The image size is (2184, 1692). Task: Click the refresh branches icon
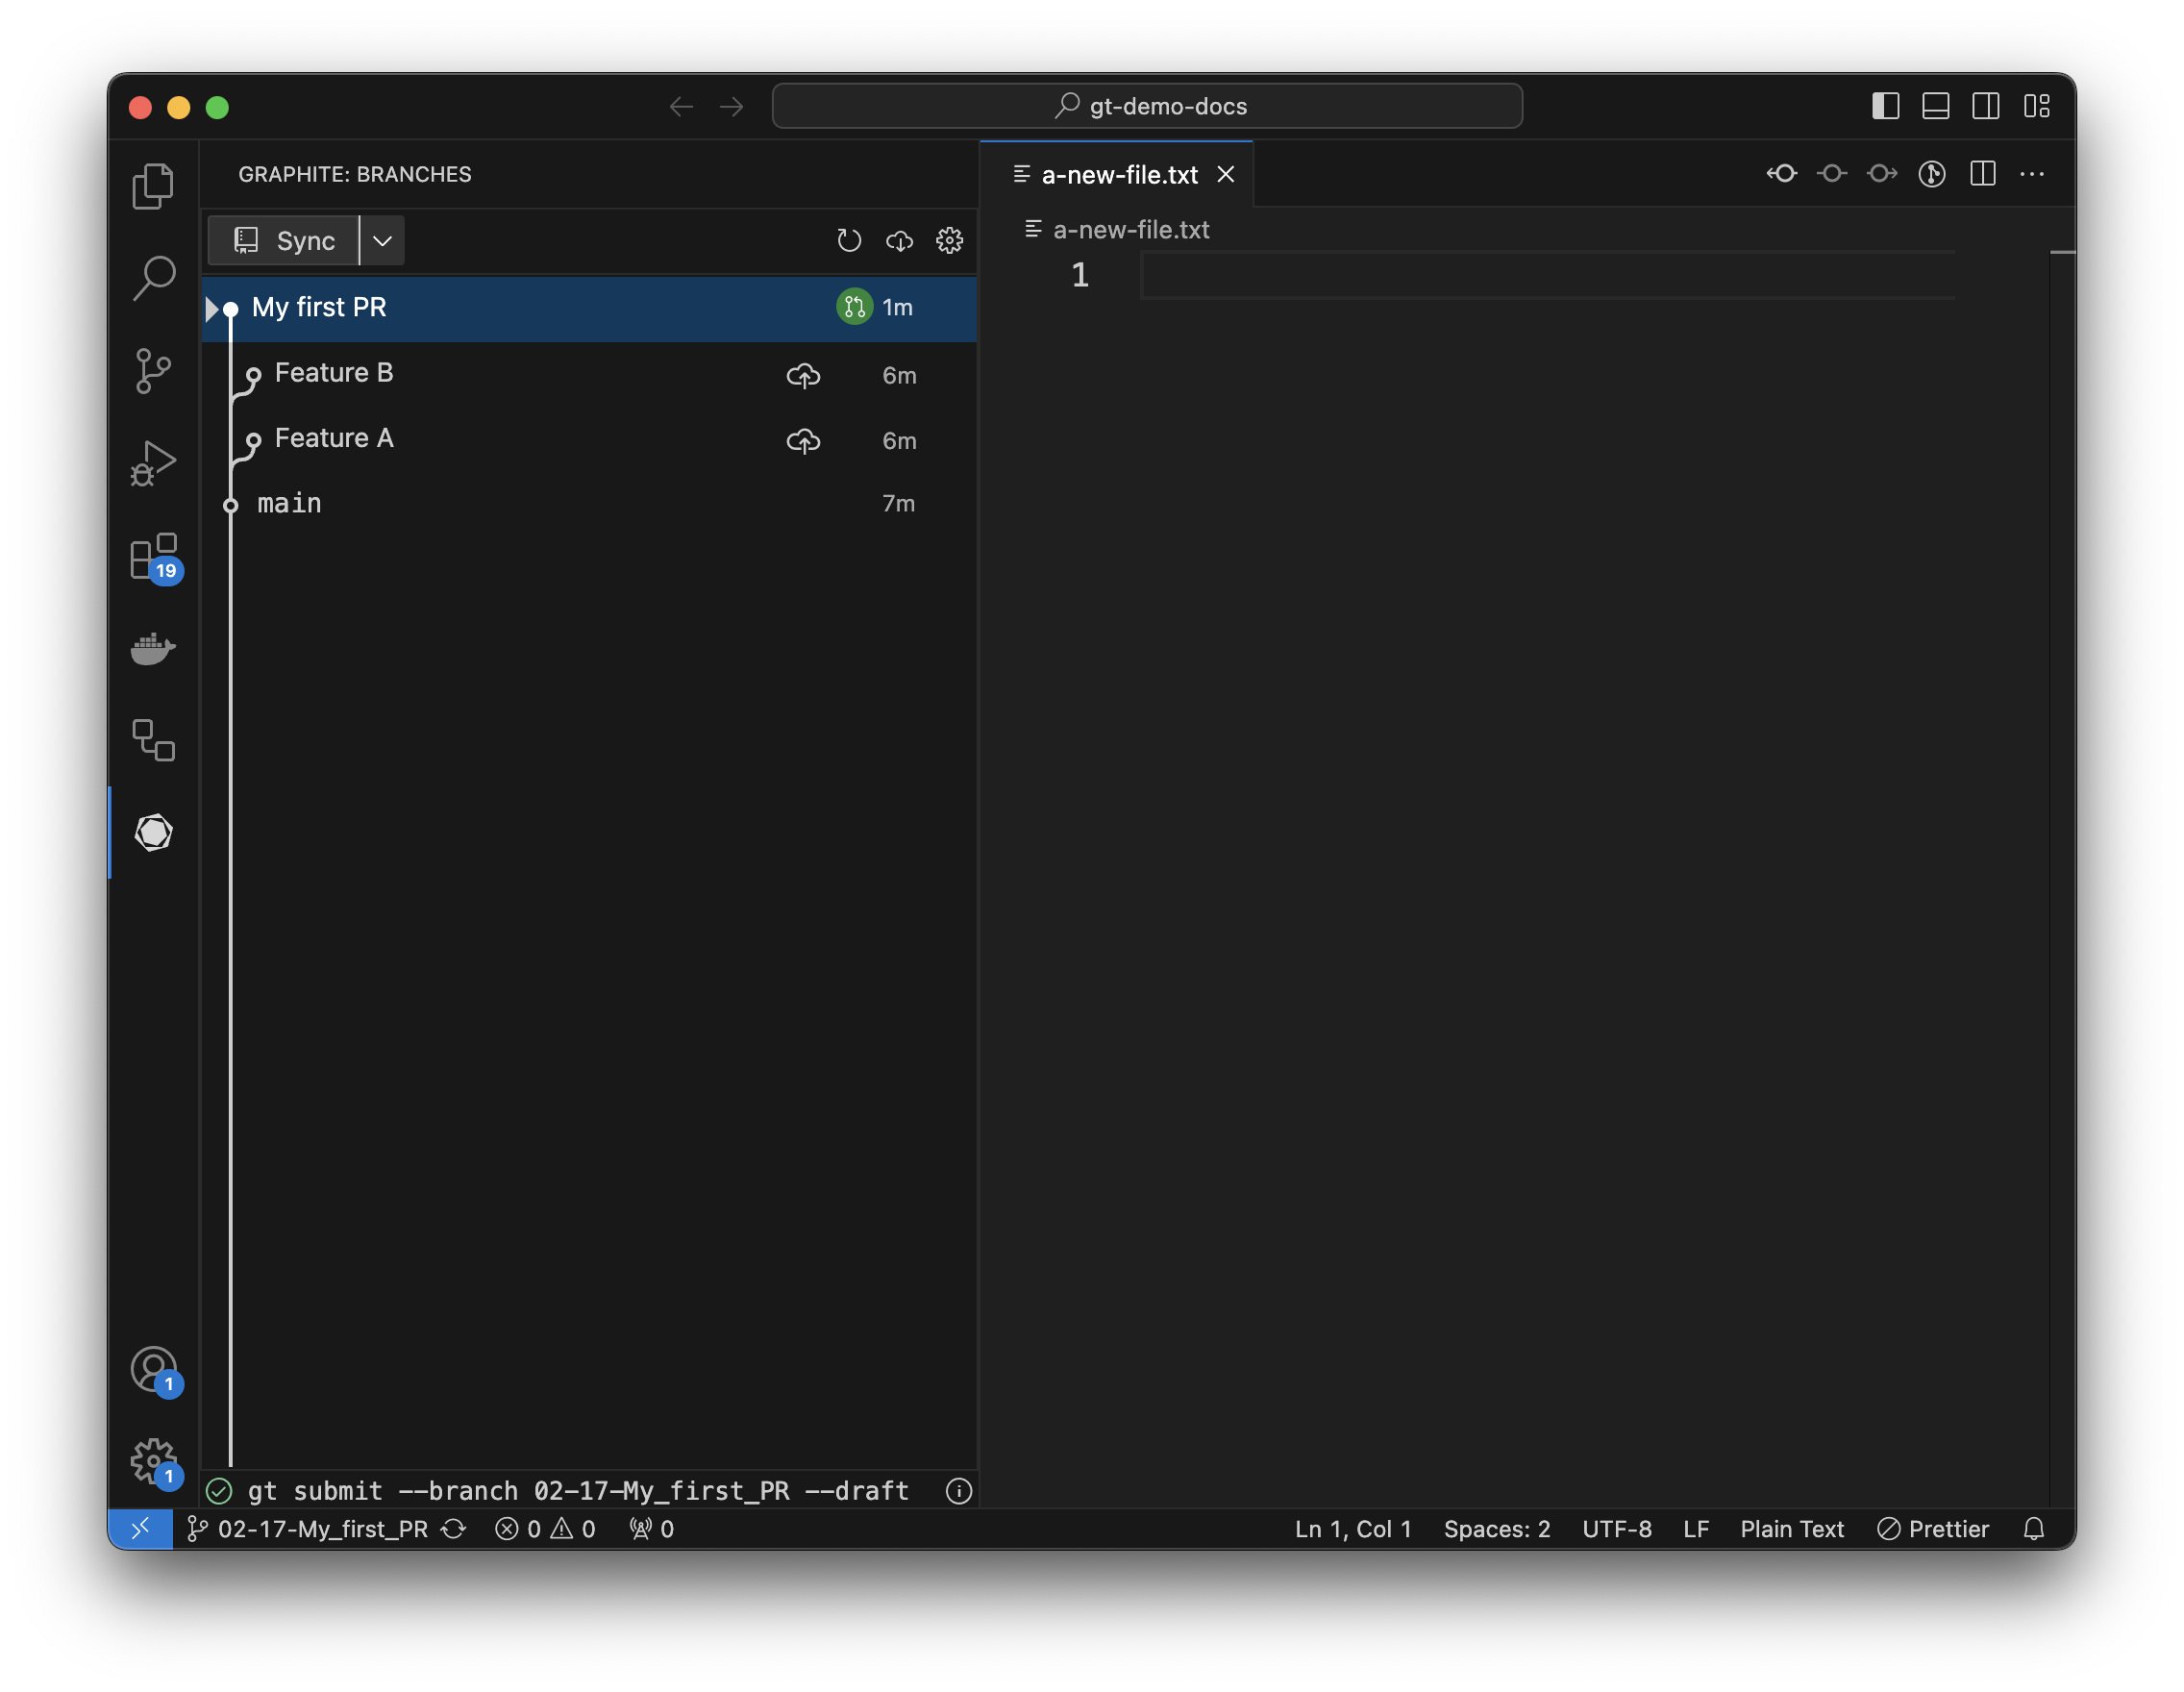848,241
